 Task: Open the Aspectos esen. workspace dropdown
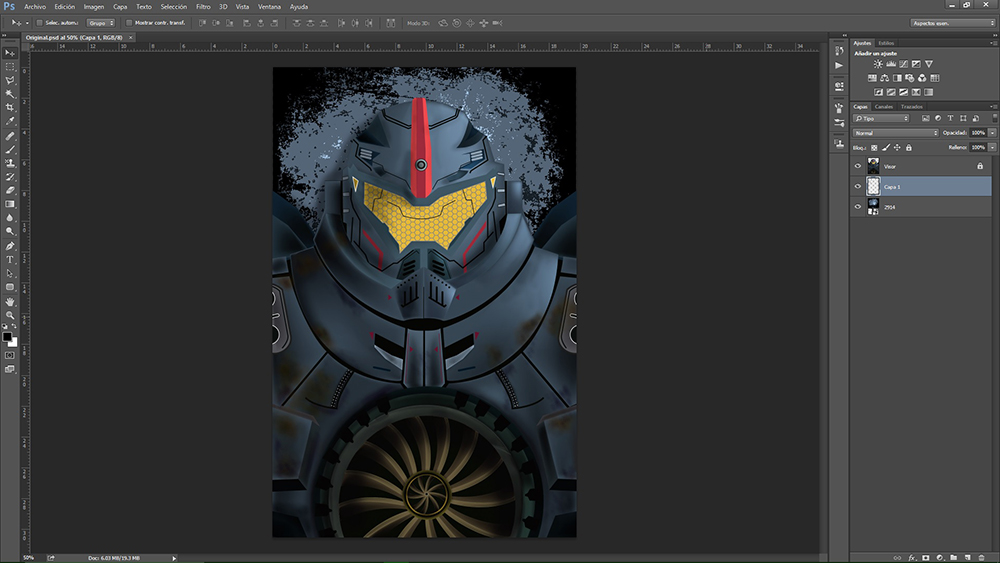[953, 23]
